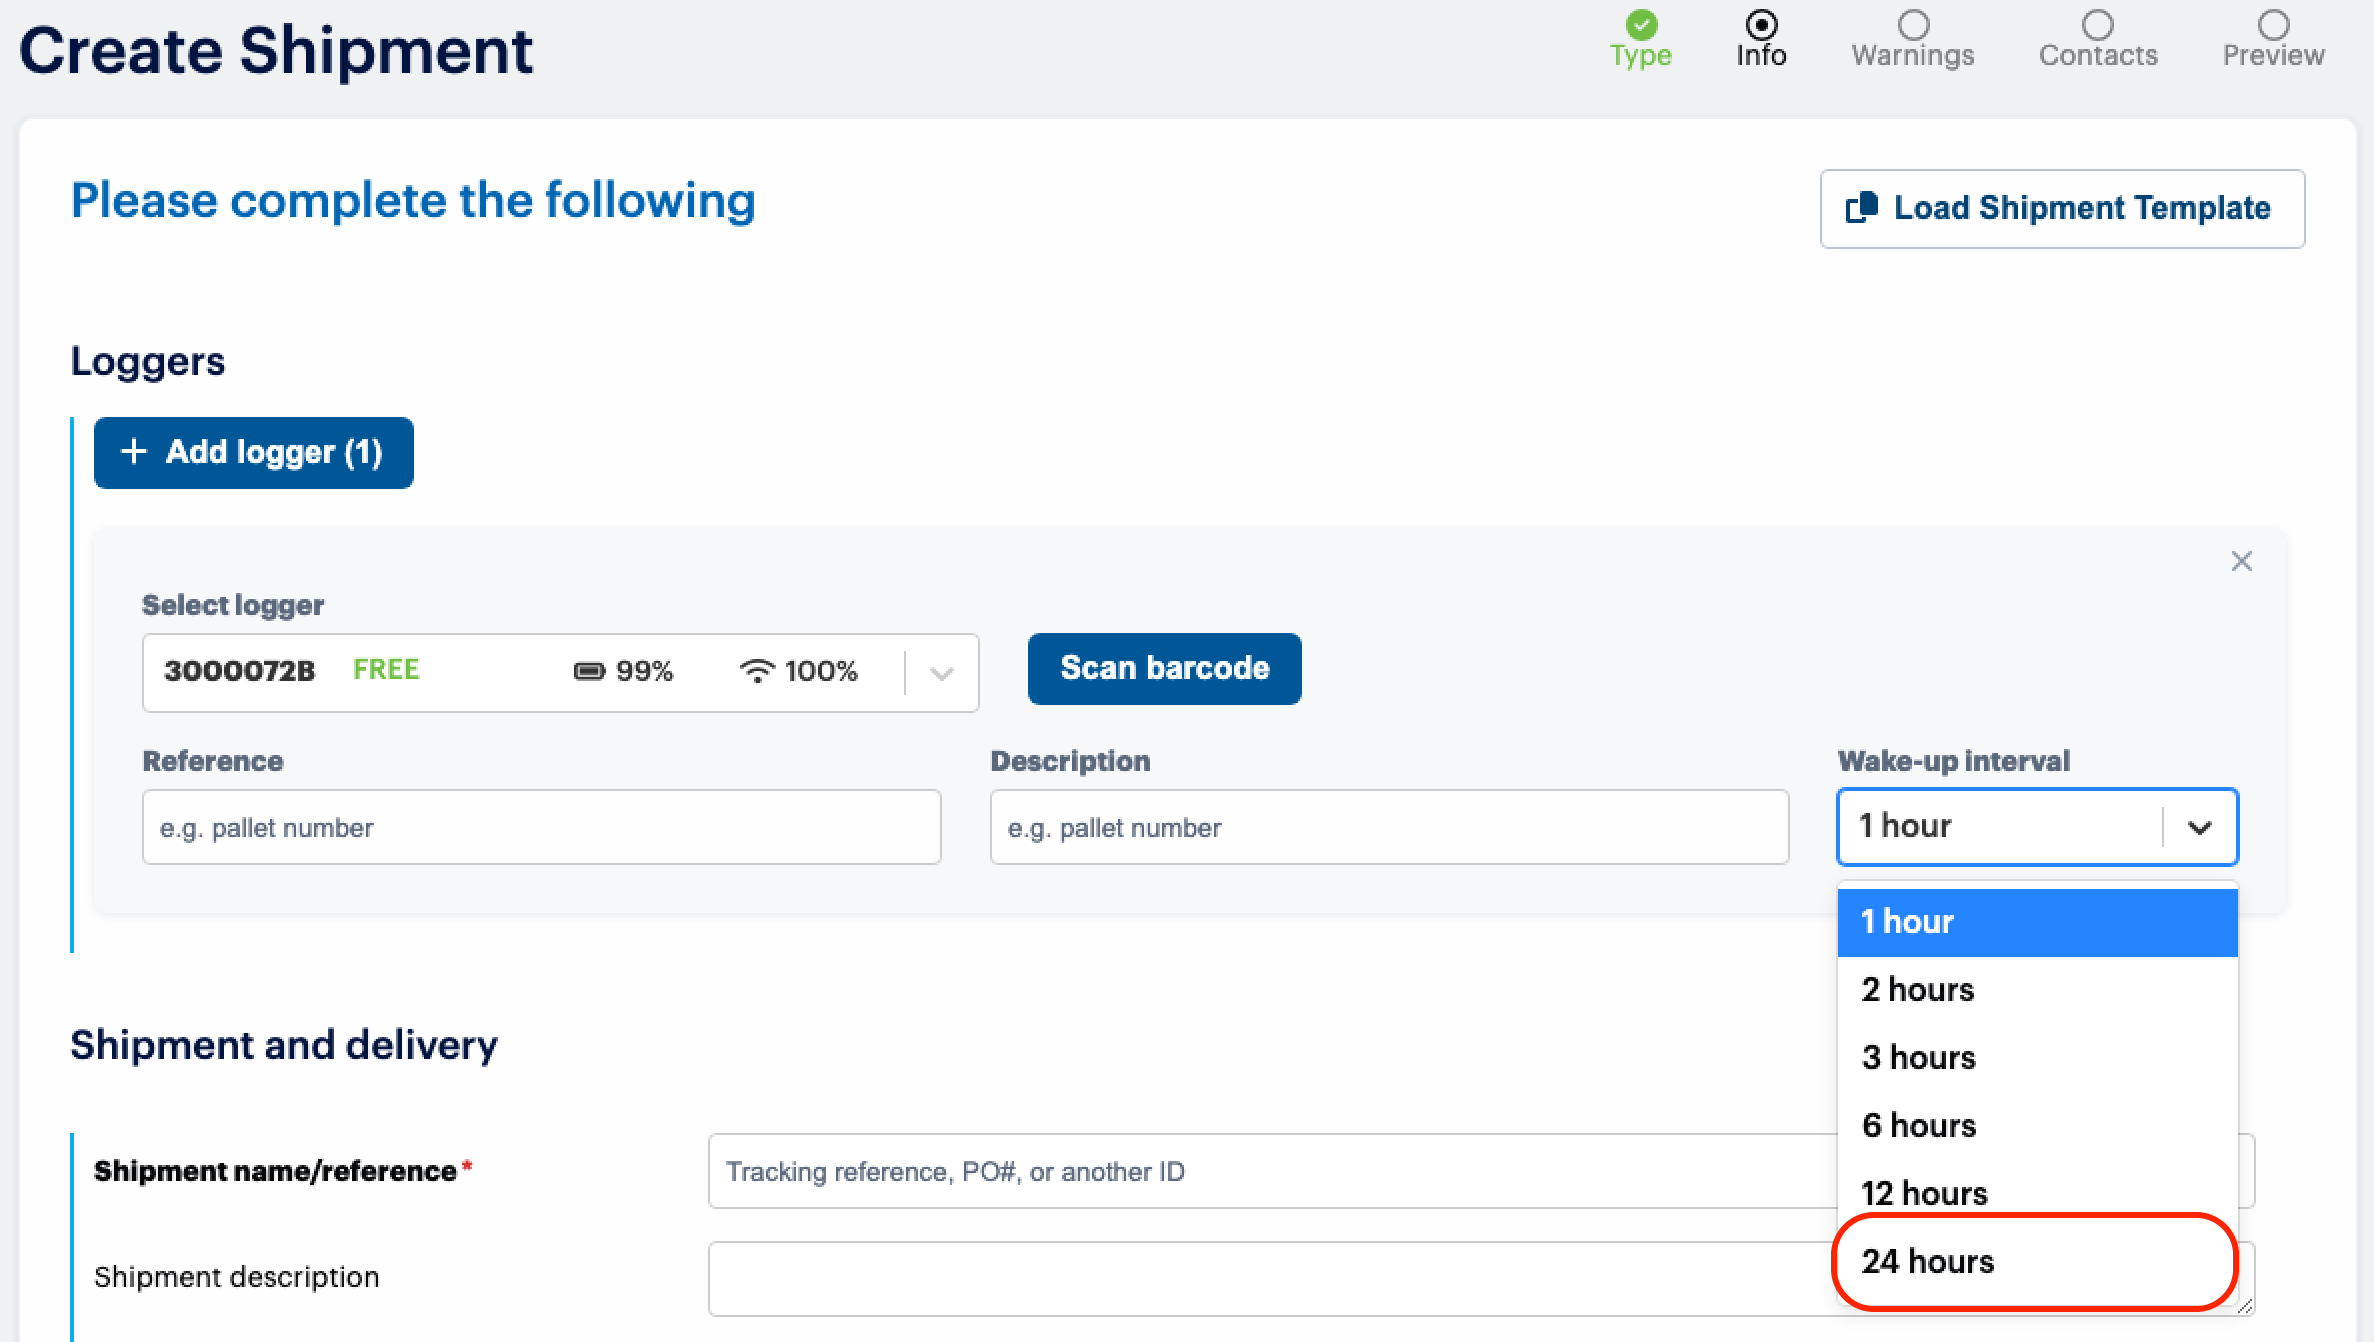Viewport: 2374px width, 1342px height.
Task: Click the plus icon on Add logger
Action: click(134, 452)
